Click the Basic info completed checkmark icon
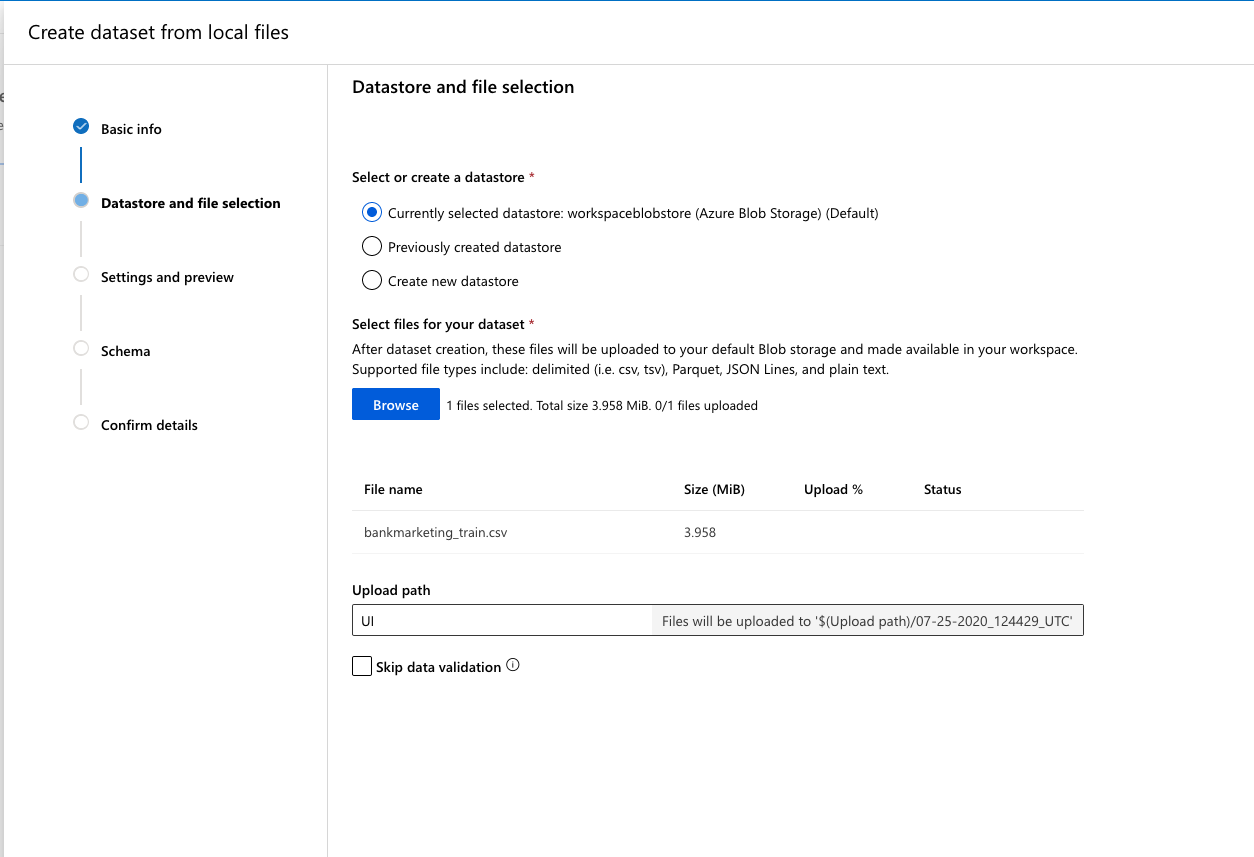This screenshot has width=1254, height=857. 81,127
